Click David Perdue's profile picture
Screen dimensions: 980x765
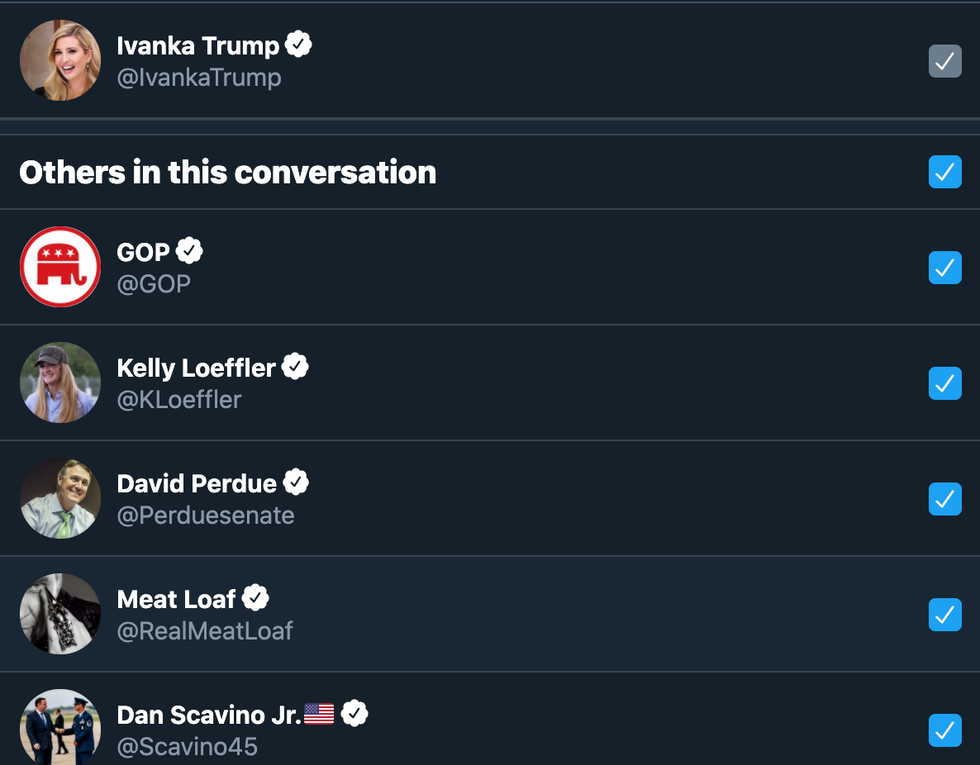point(60,499)
